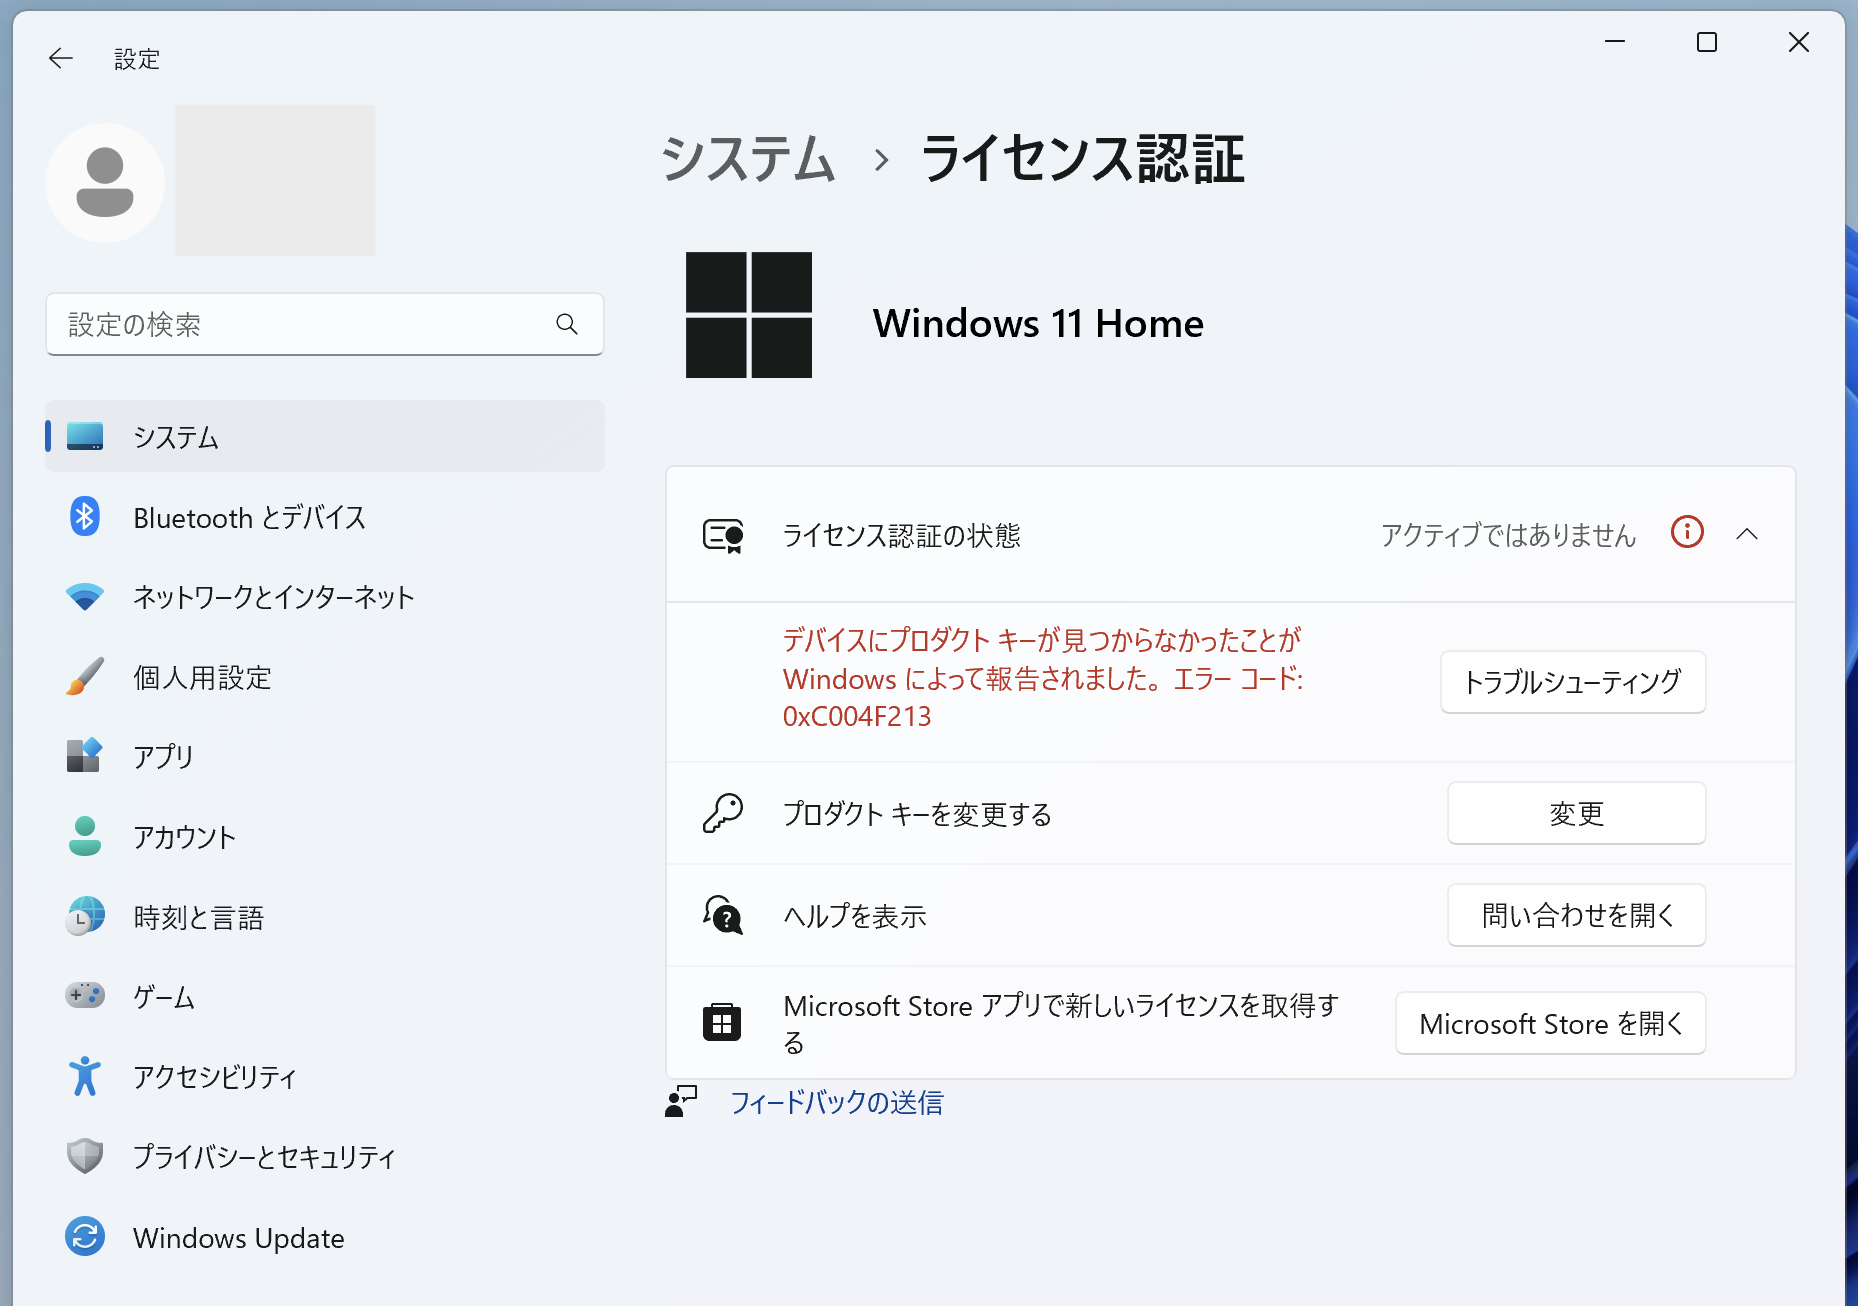Image resolution: width=1858 pixels, height=1306 pixels.
Task: Click the Microsoft Store bag icon
Action: point(722,1023)
